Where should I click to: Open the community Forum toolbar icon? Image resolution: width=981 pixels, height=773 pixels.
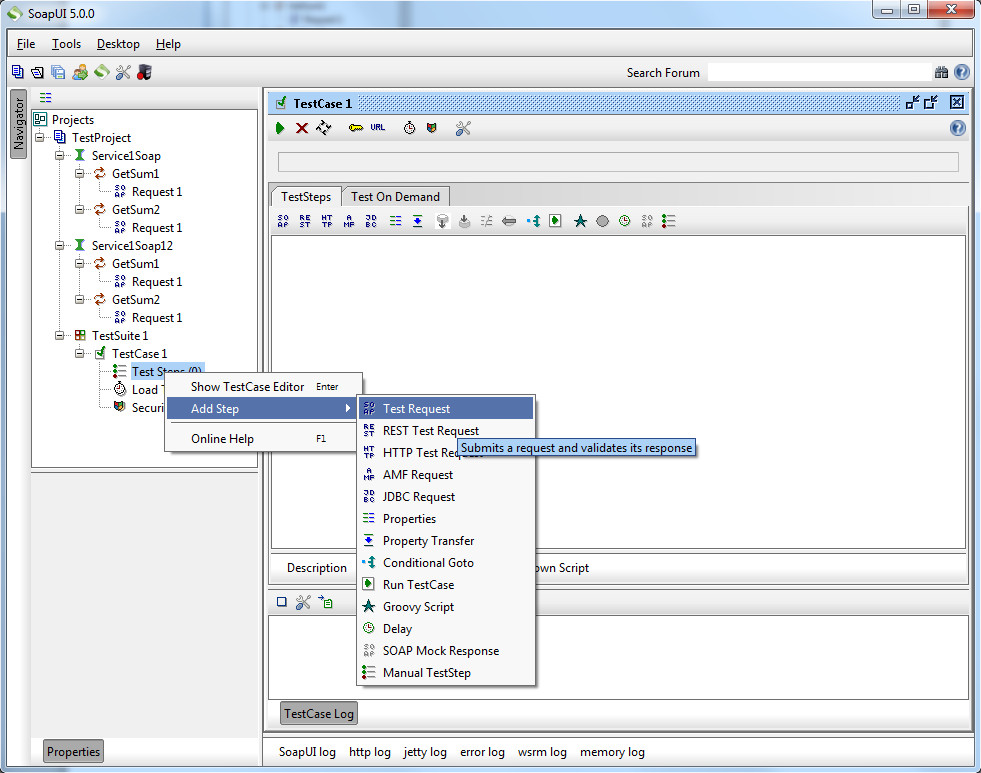(80, 73)
